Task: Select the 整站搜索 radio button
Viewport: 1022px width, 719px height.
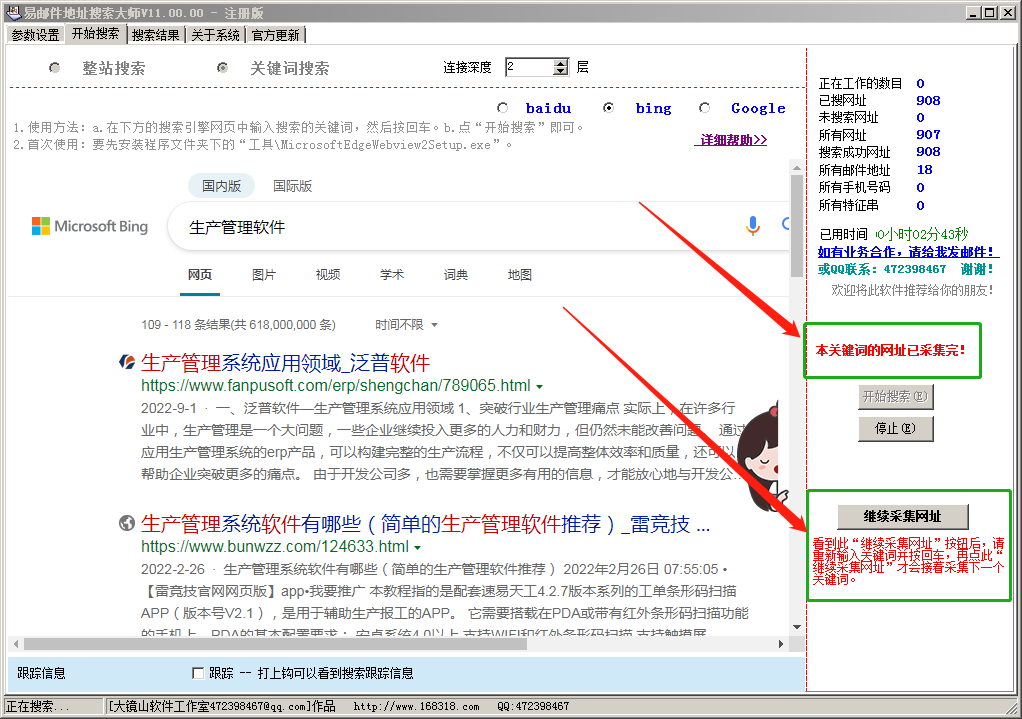Action: point(55,68)
